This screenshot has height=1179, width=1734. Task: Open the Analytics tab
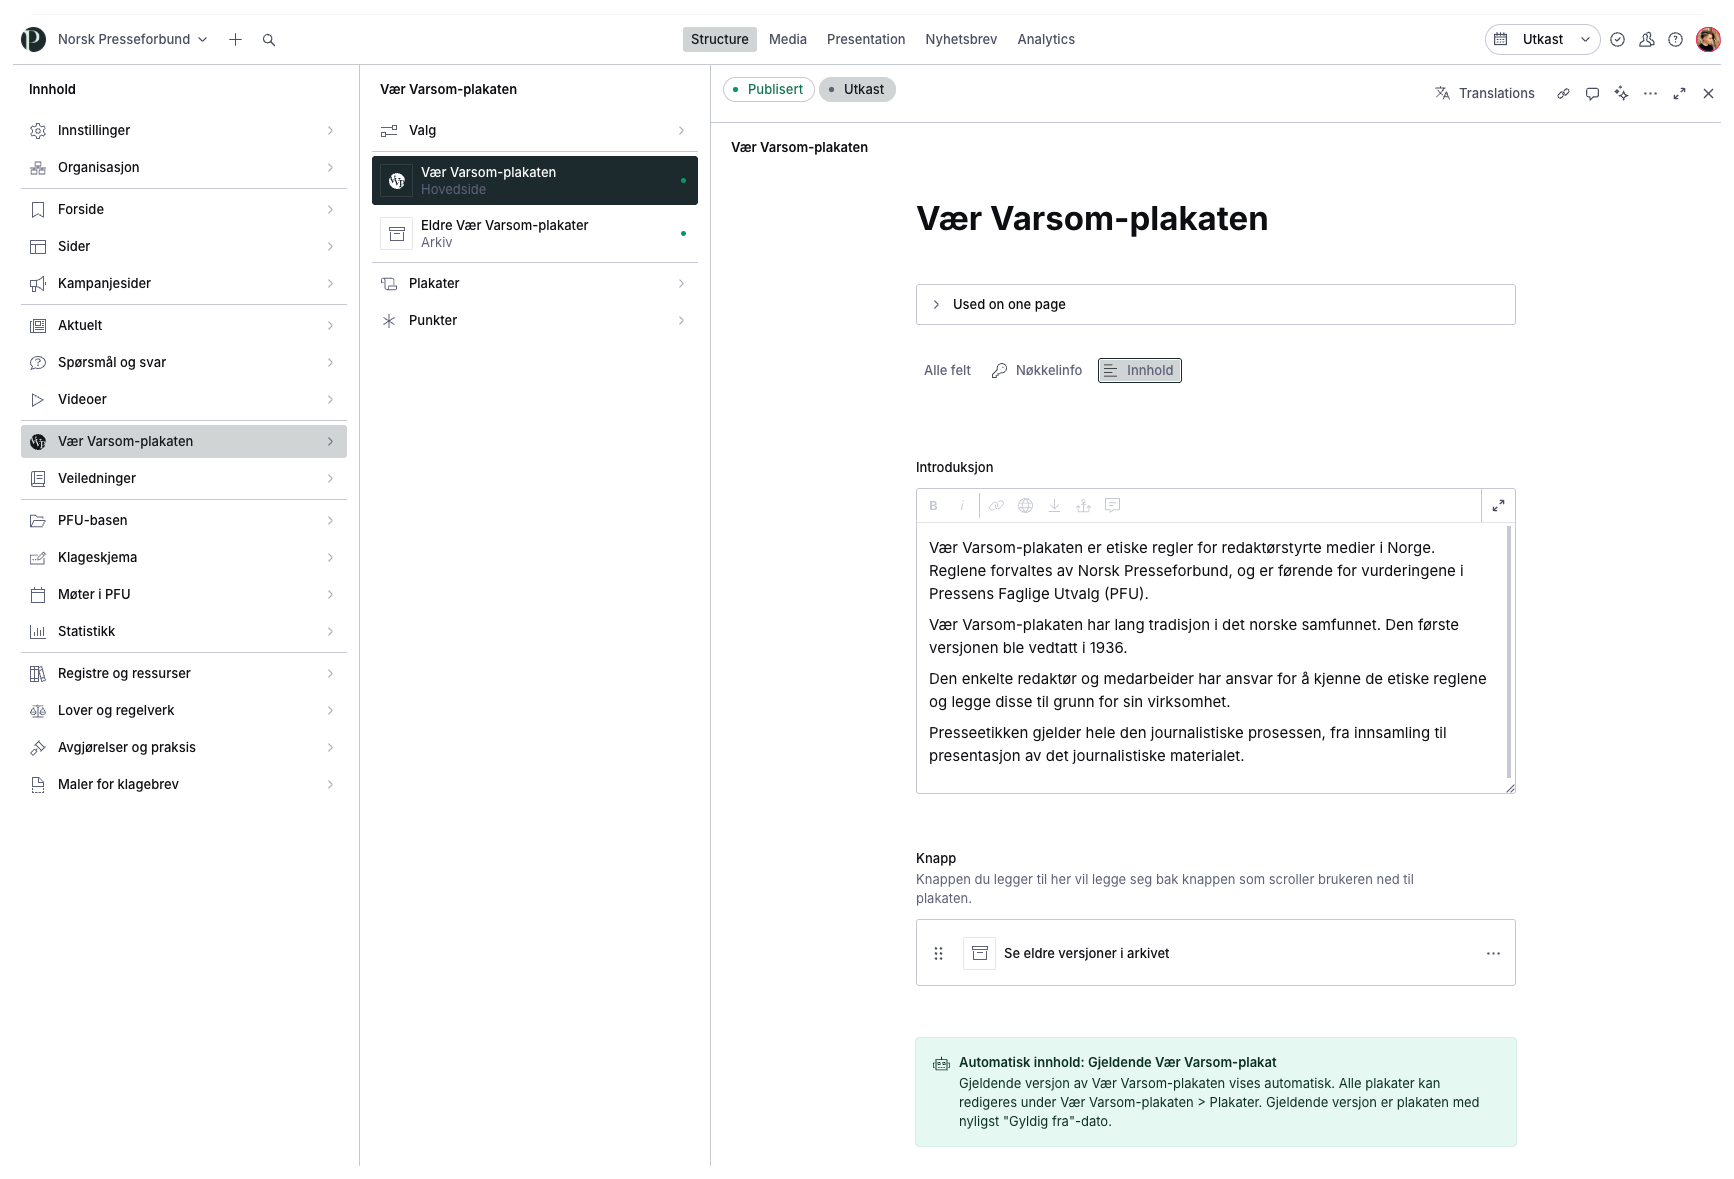[1046, 40]
